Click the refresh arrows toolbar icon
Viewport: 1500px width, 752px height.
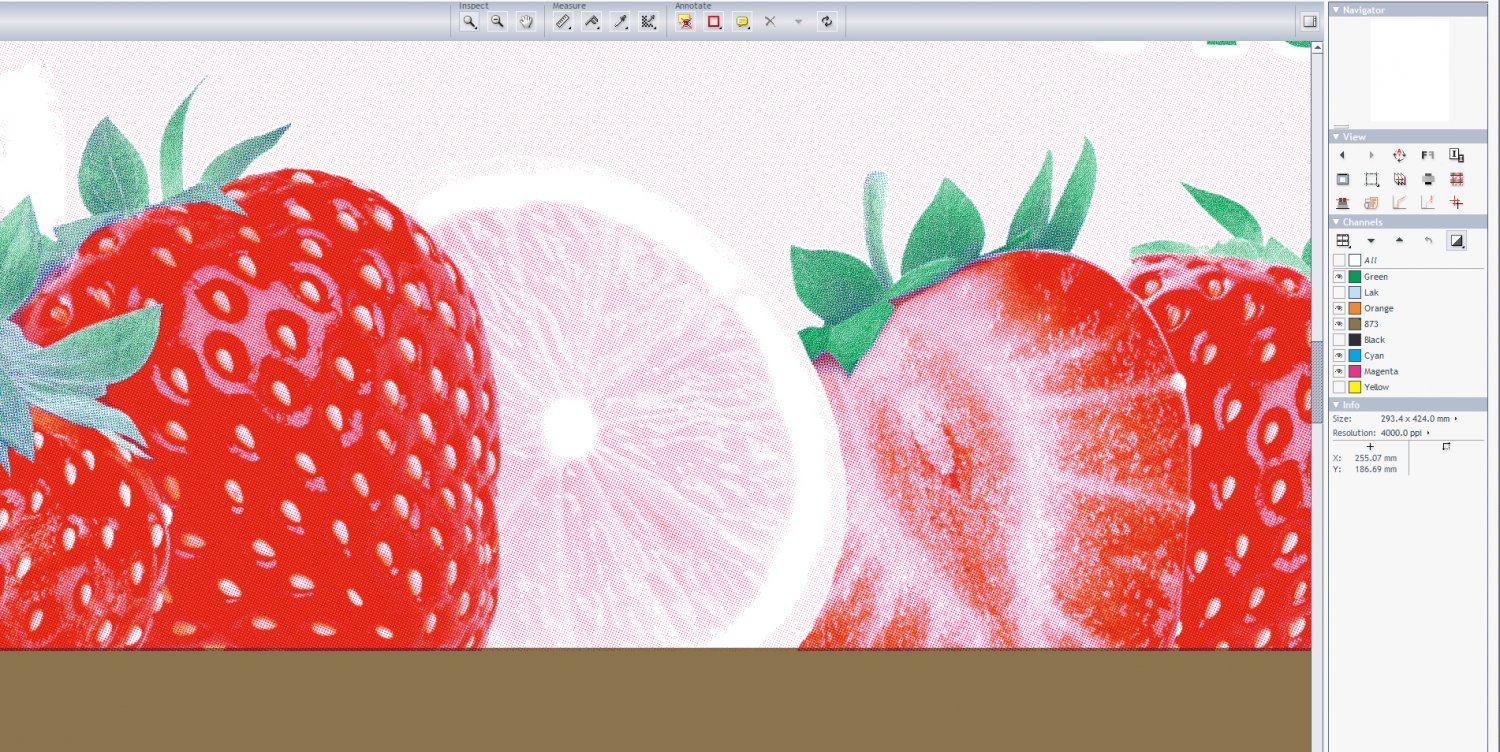pyautogui.click(x=826, y=21)
